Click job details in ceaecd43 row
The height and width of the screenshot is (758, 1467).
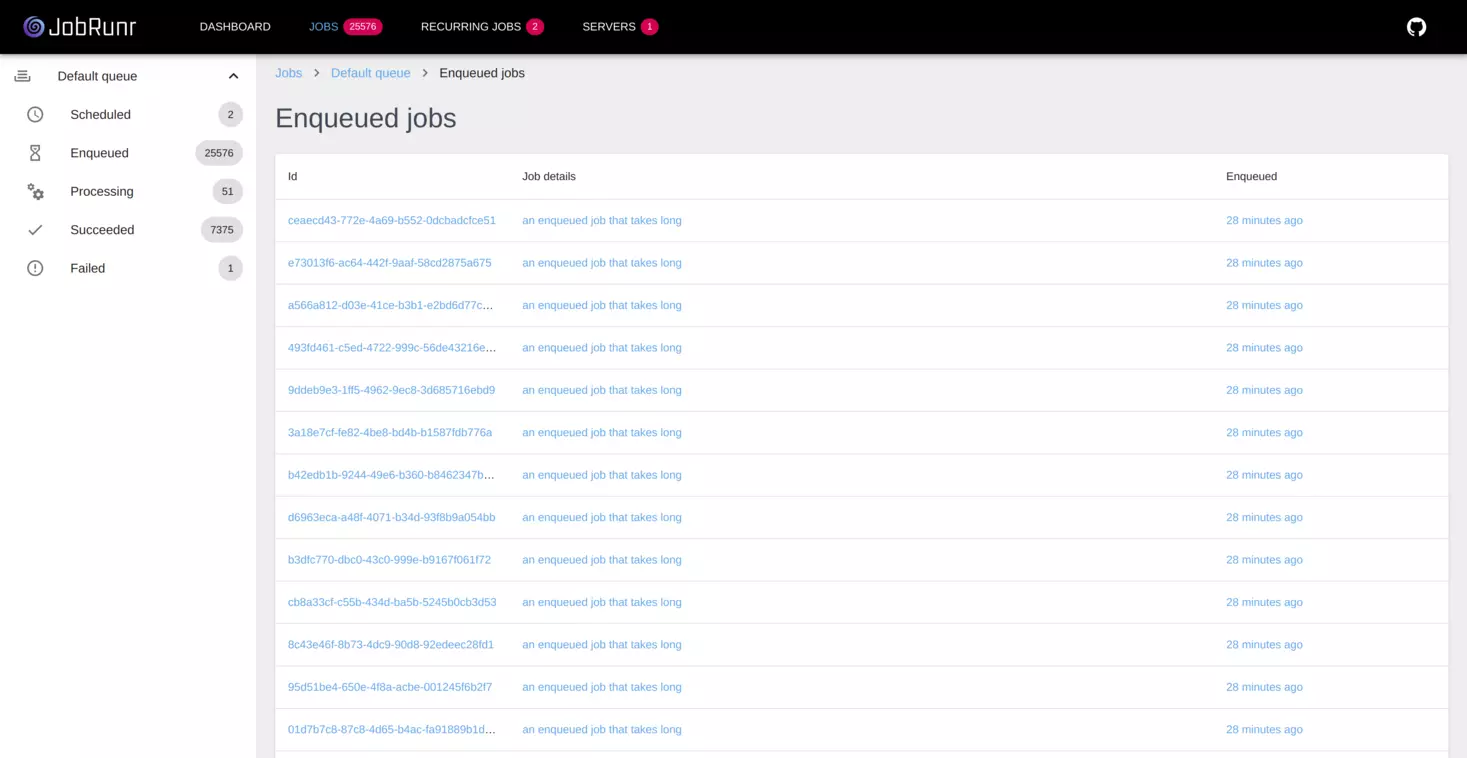602,221
